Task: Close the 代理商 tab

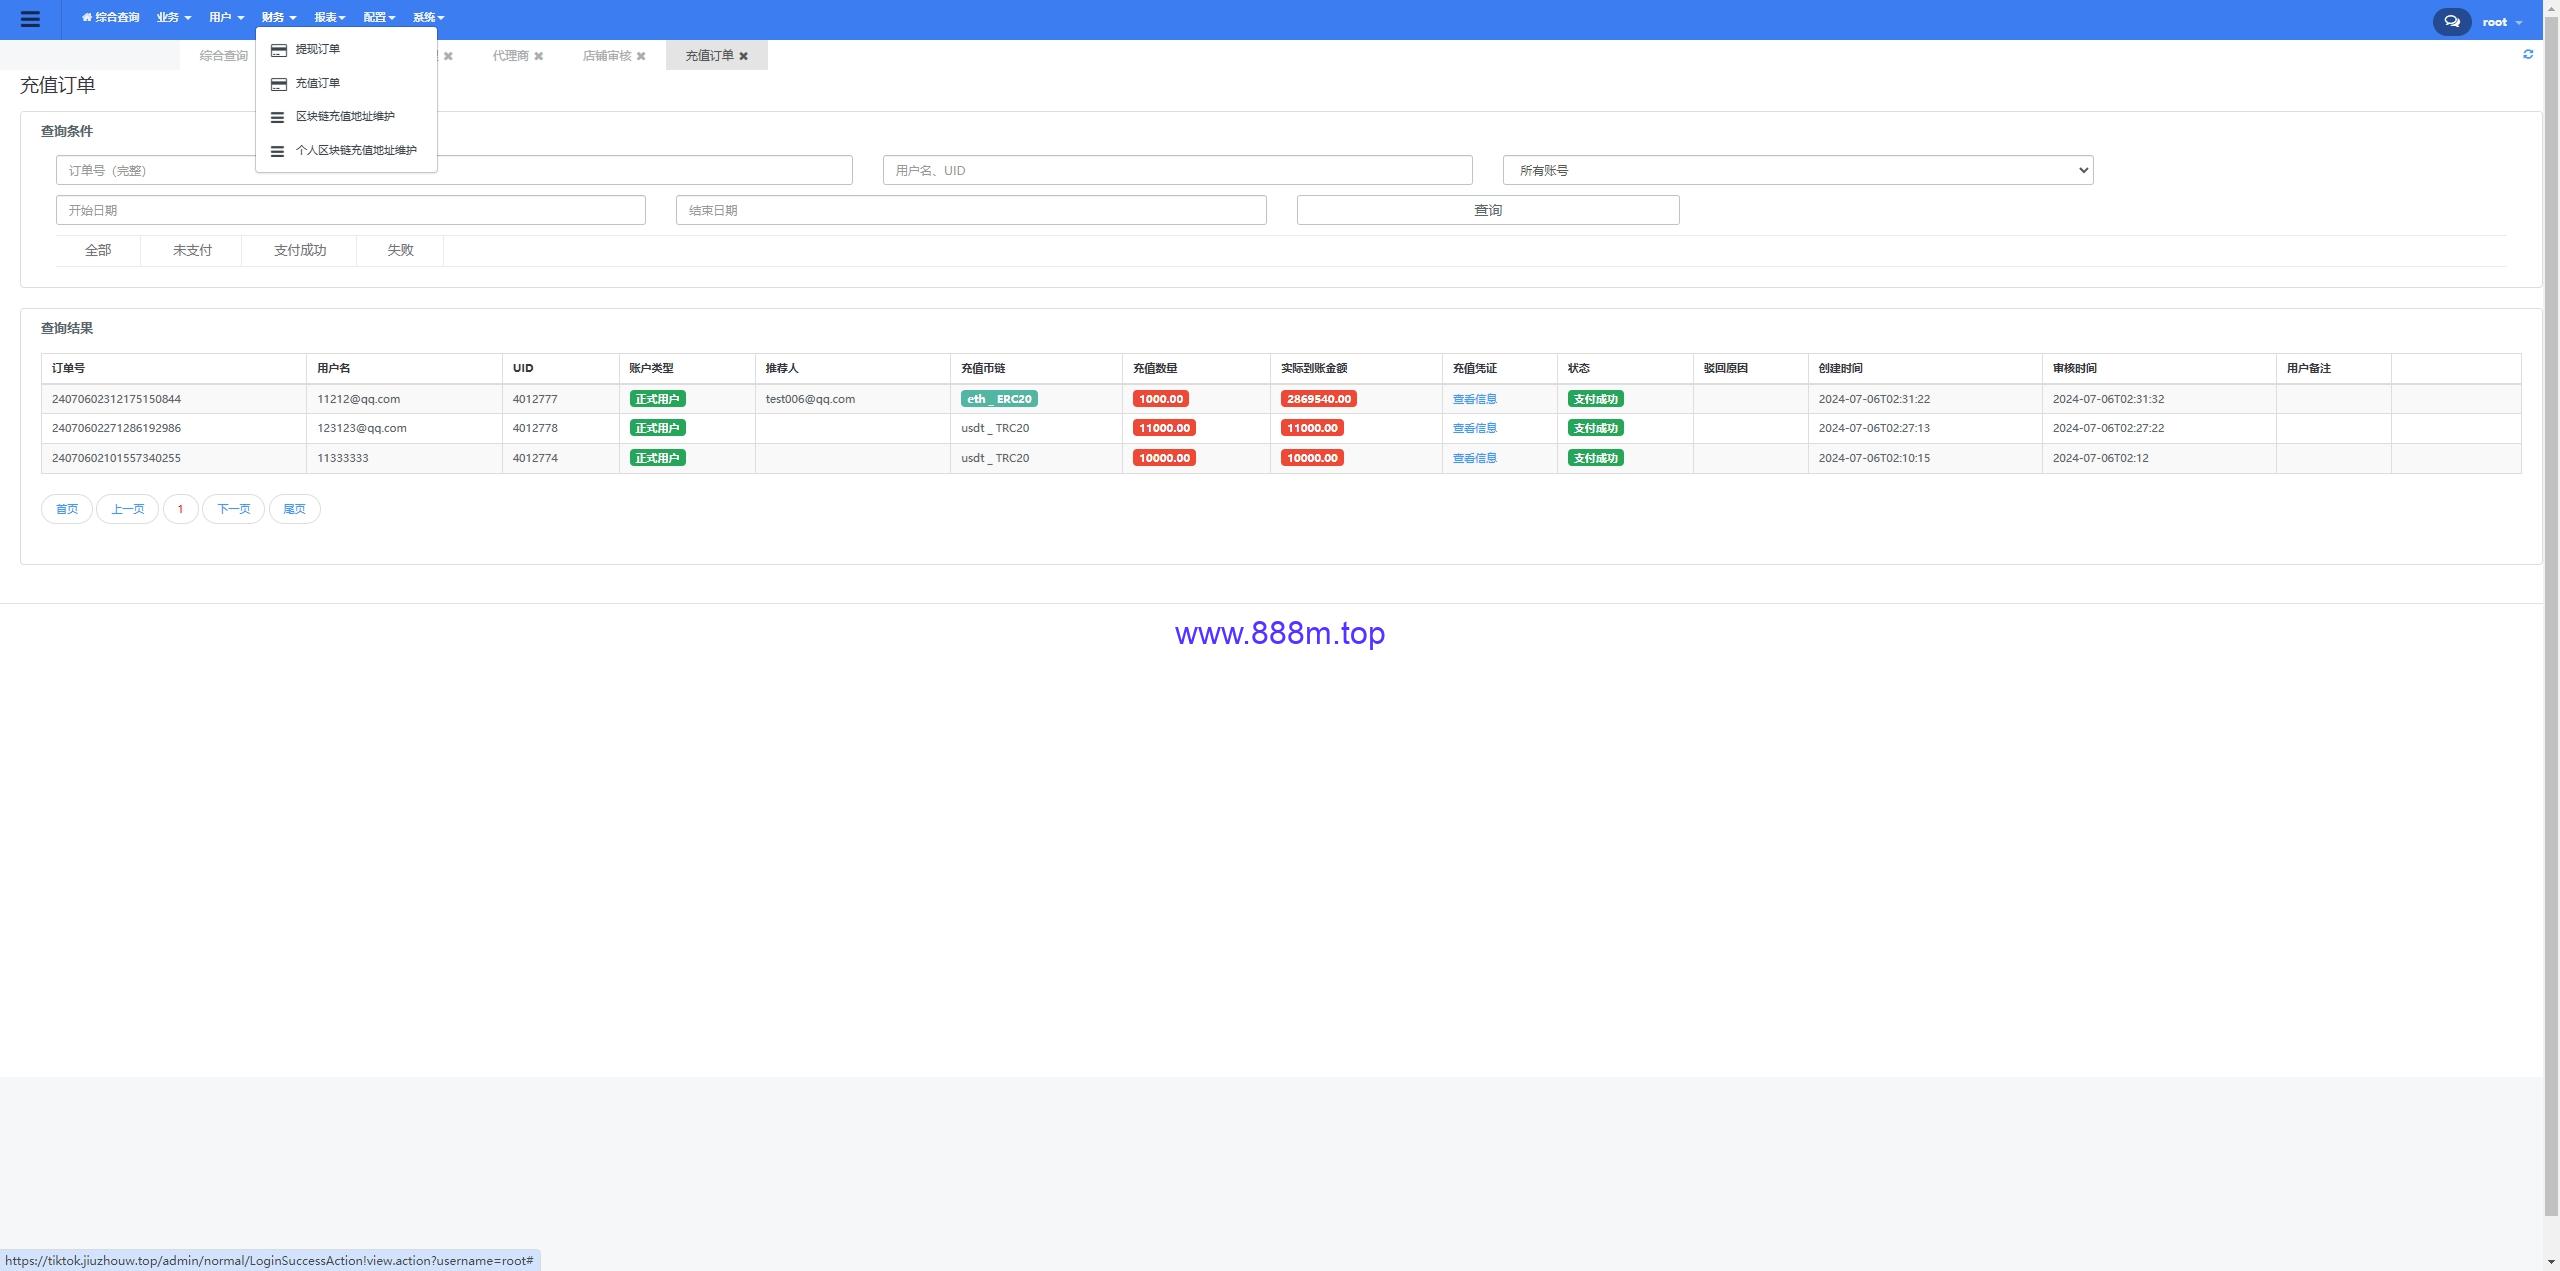Action: click(x=538, y=56)
